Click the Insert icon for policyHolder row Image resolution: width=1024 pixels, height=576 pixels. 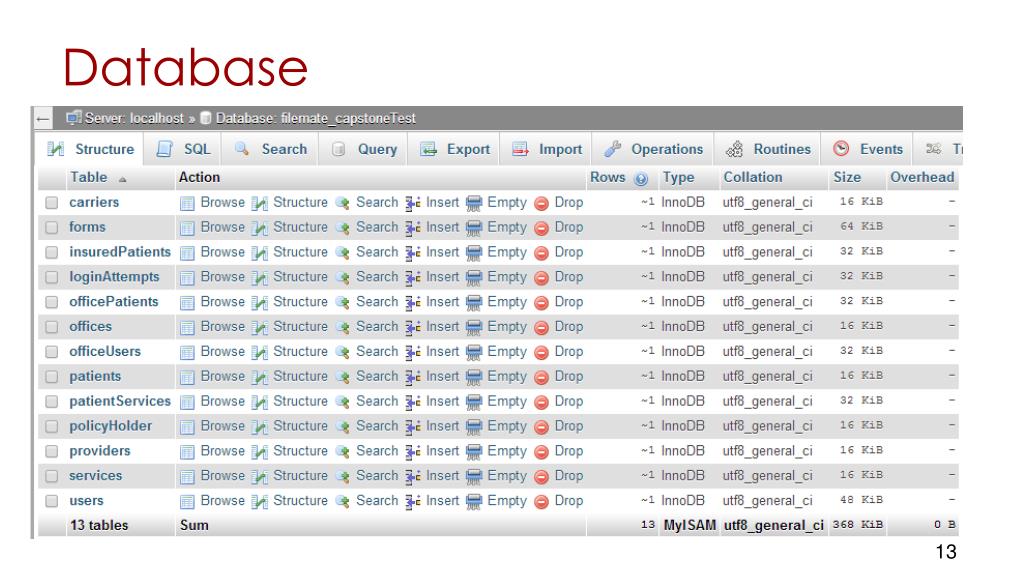point(413,426)
